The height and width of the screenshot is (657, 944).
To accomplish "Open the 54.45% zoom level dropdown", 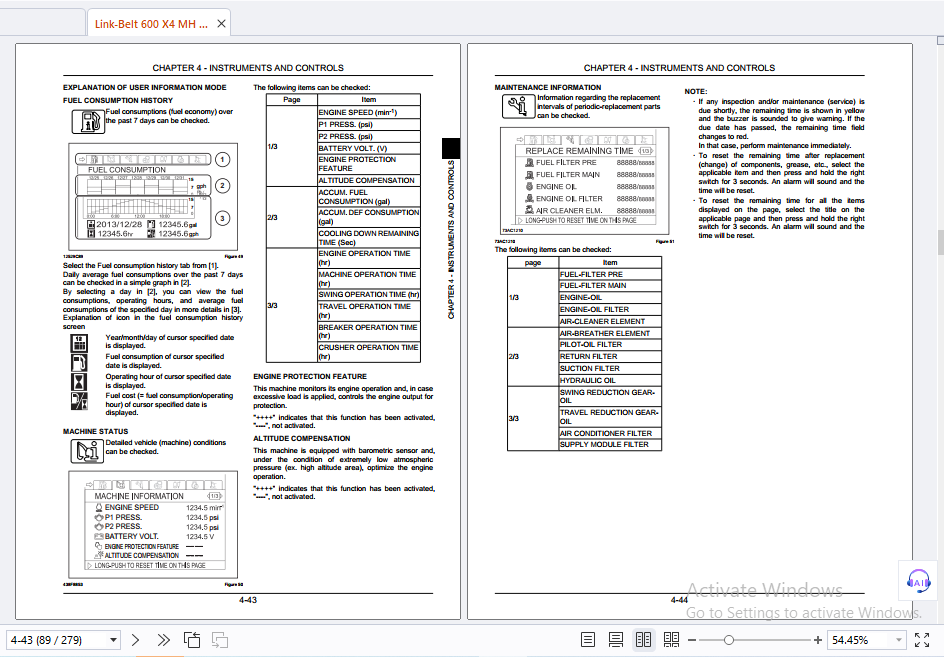I will coord(899,640).
